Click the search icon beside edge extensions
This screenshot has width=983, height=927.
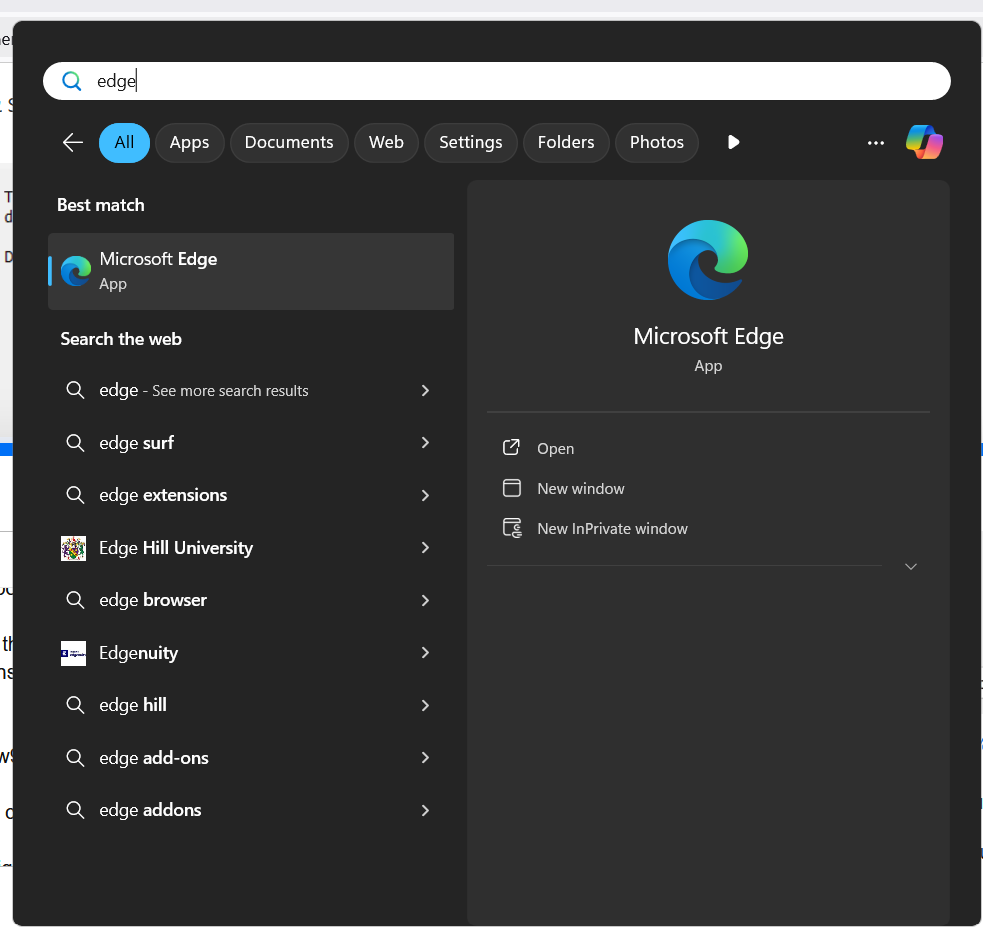click(x=75, y=495)
